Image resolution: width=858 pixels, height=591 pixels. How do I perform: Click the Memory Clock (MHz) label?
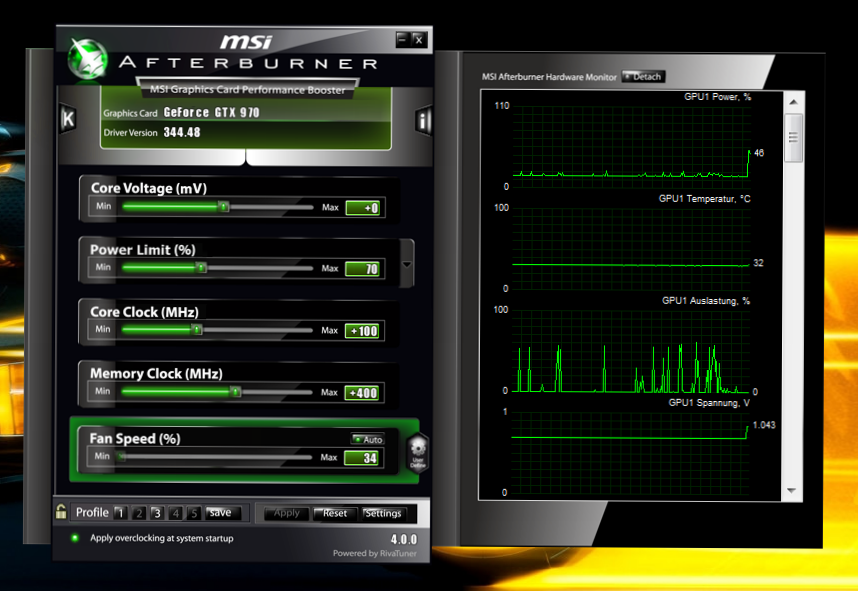156,374
